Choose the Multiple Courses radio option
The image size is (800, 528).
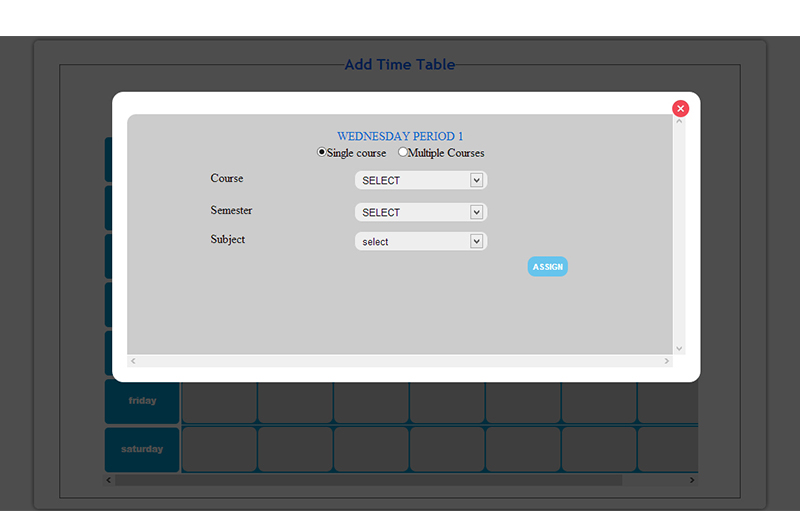pyautogui.click(x=403, y=153)
